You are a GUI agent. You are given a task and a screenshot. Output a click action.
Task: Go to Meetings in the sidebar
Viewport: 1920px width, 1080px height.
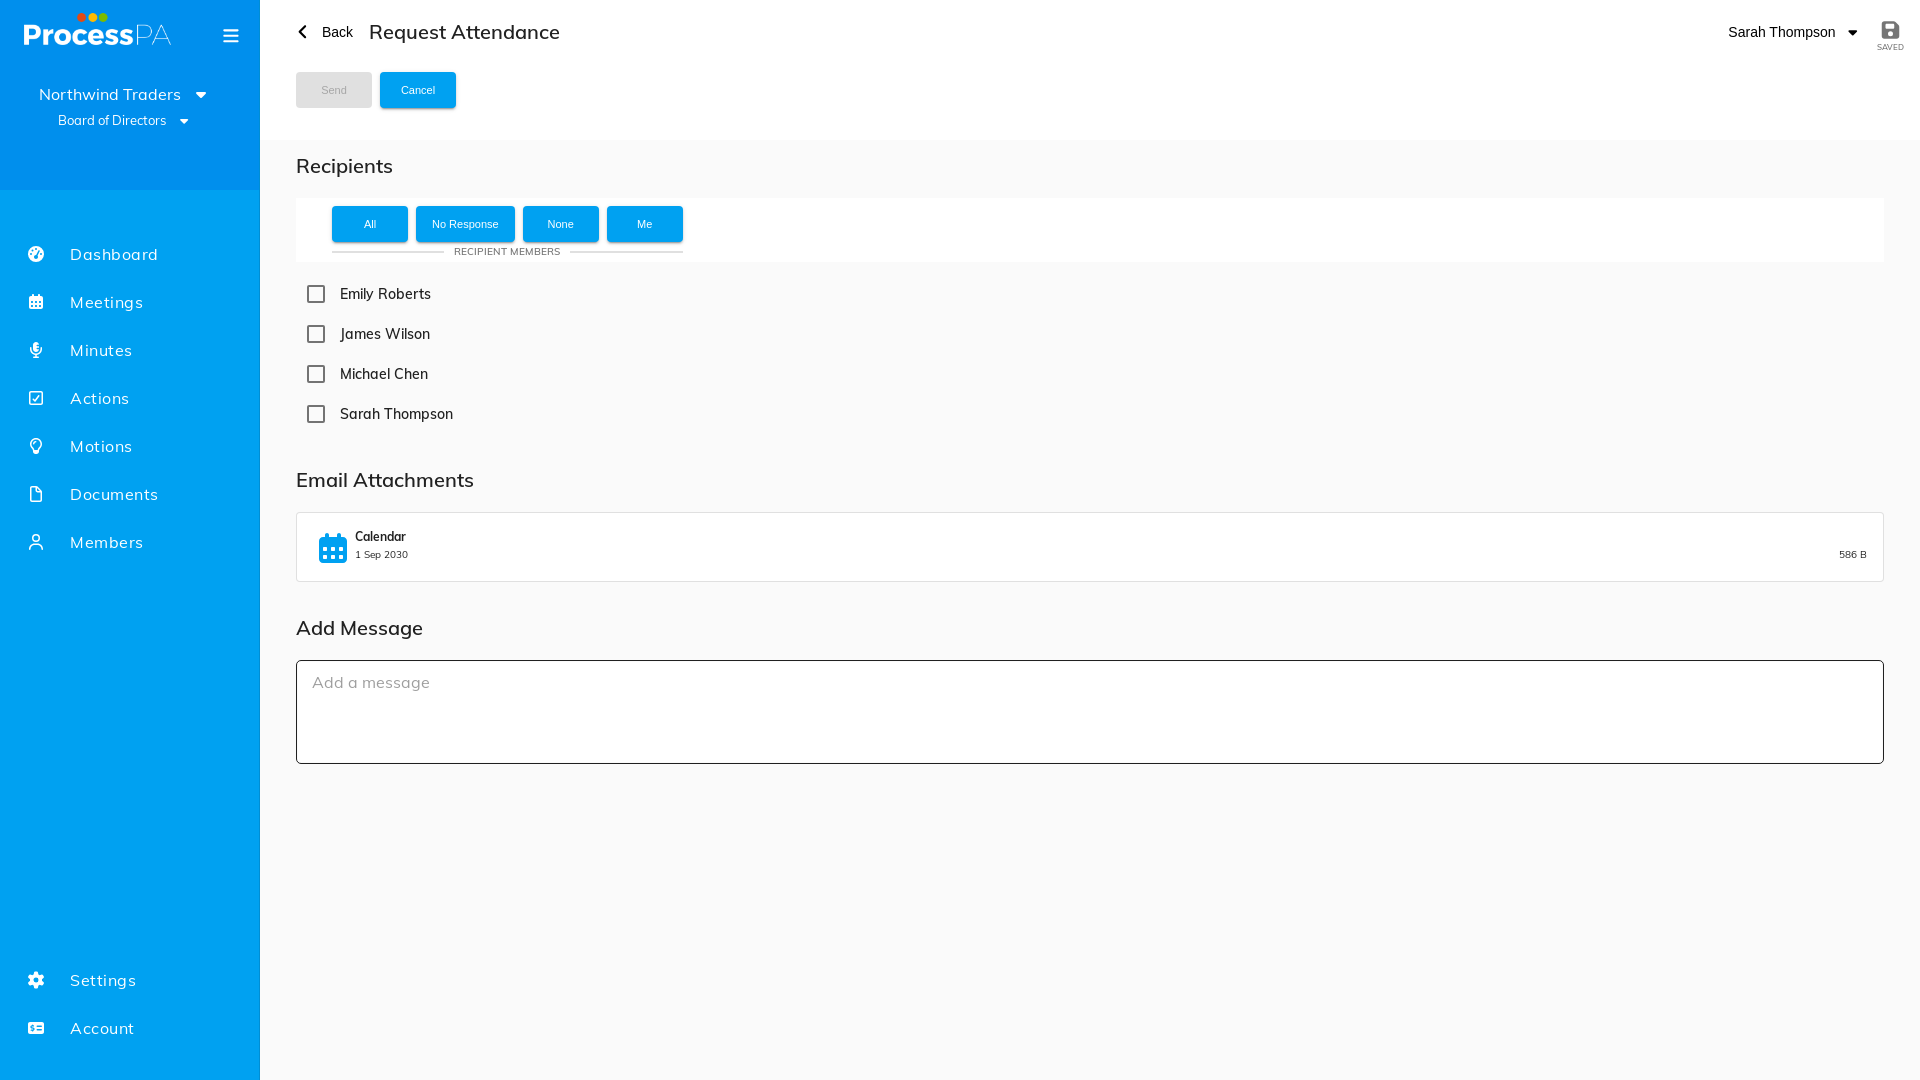pos(130,302)
